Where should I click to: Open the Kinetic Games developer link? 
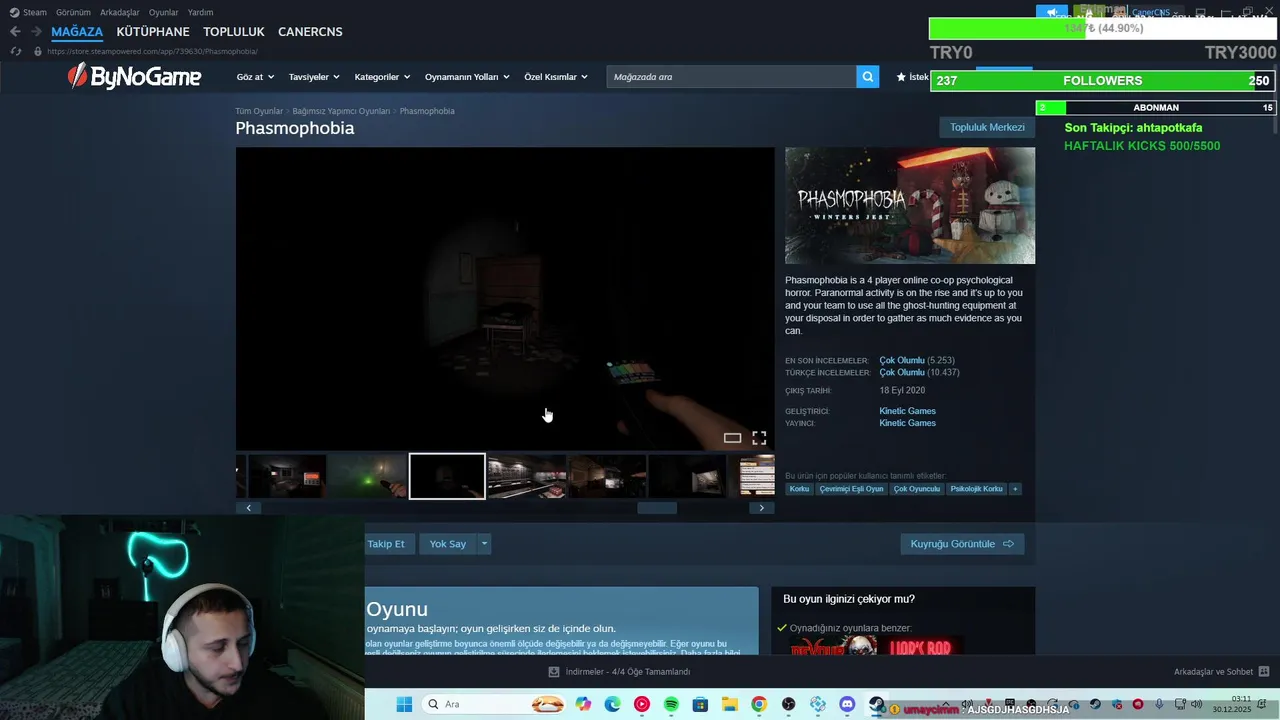point(907,411)
